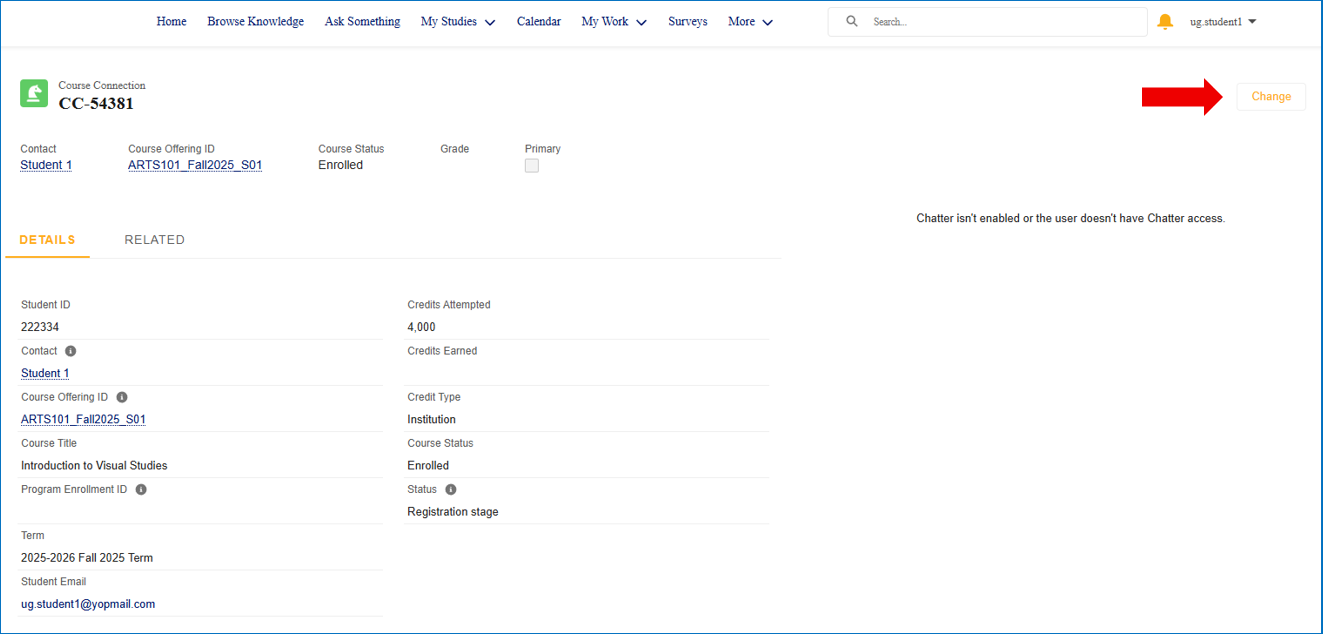Screen dimensions: 1323x634
Task: Click the info icon next to Course Offering ID
Action: pos(121,396)
